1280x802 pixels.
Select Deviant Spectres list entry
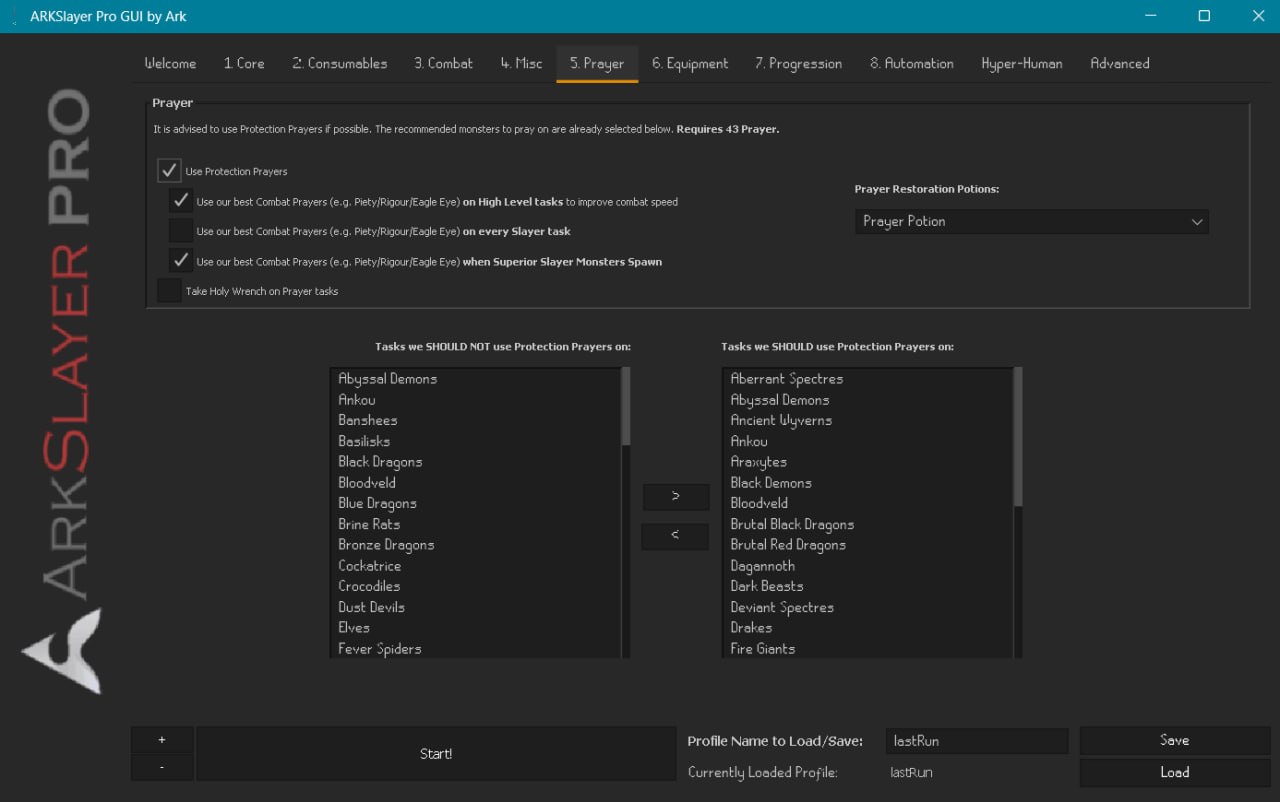[x=868, y=607]
